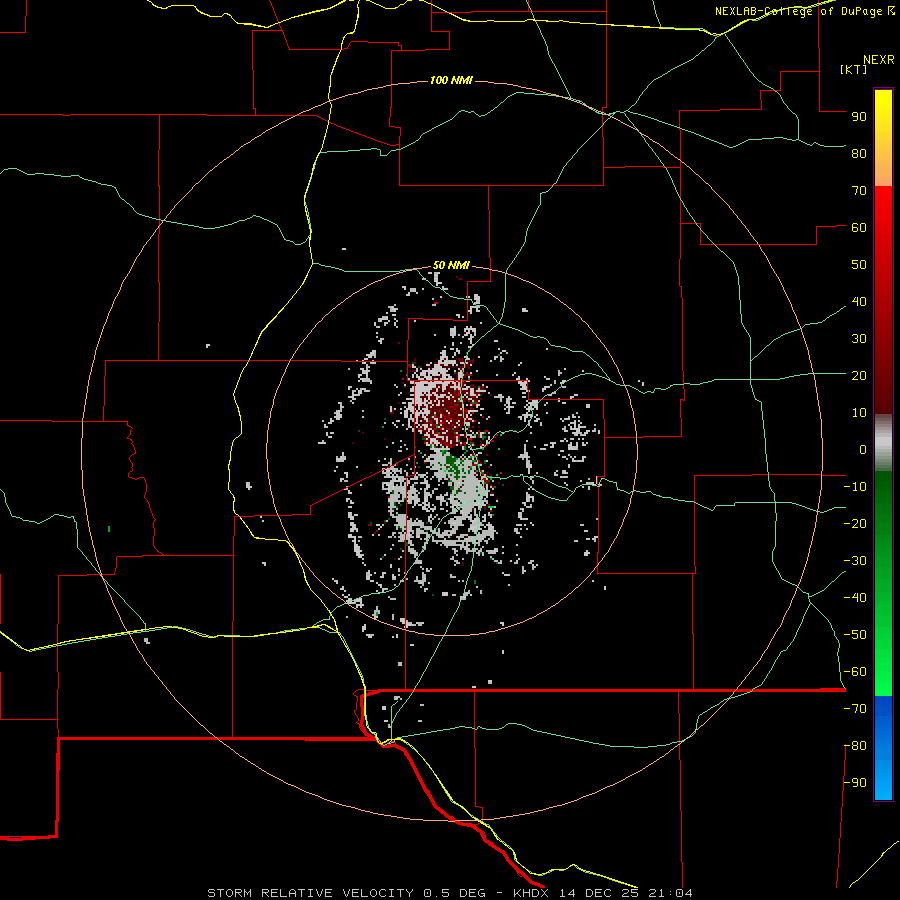Click the 100 NMI range ring label
Screen dimensions: 900x900
[x=451, y=80]
